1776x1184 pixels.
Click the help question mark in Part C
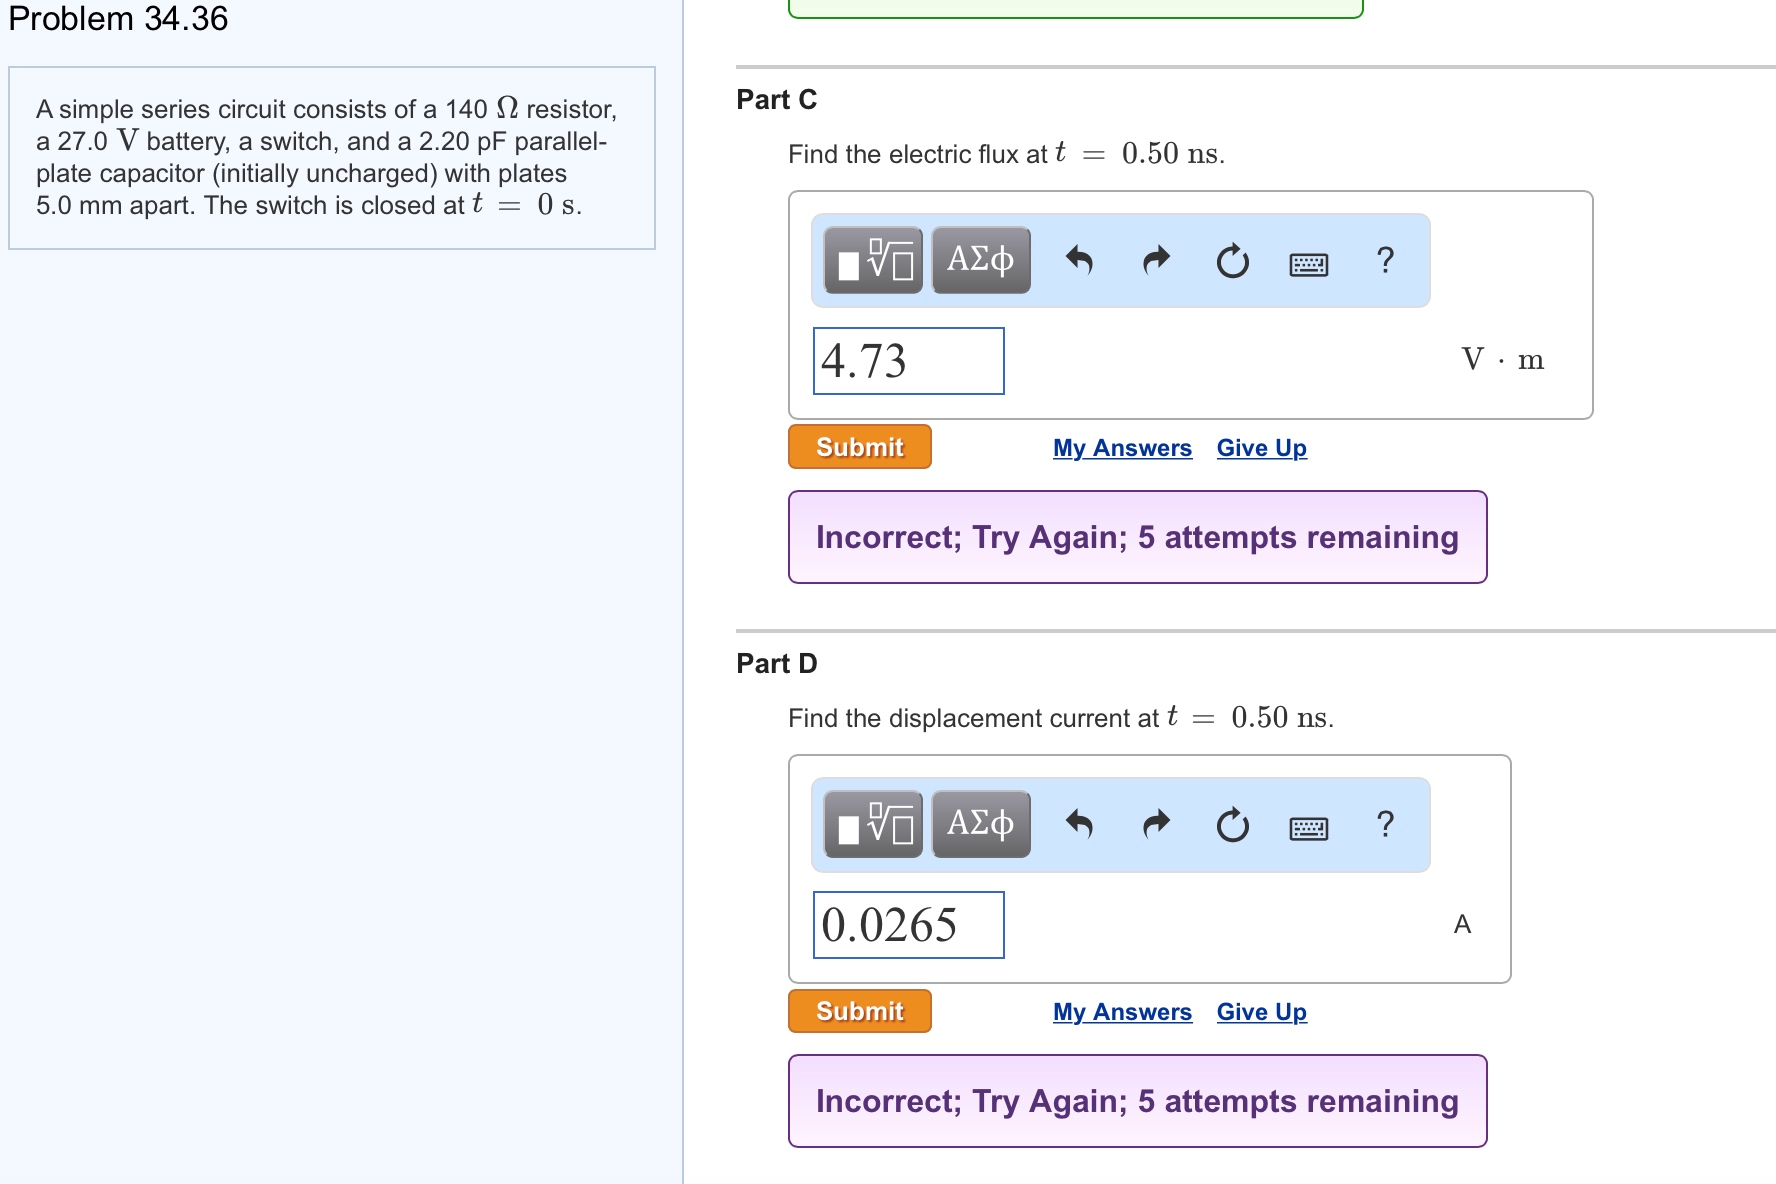click(1384, 261)
